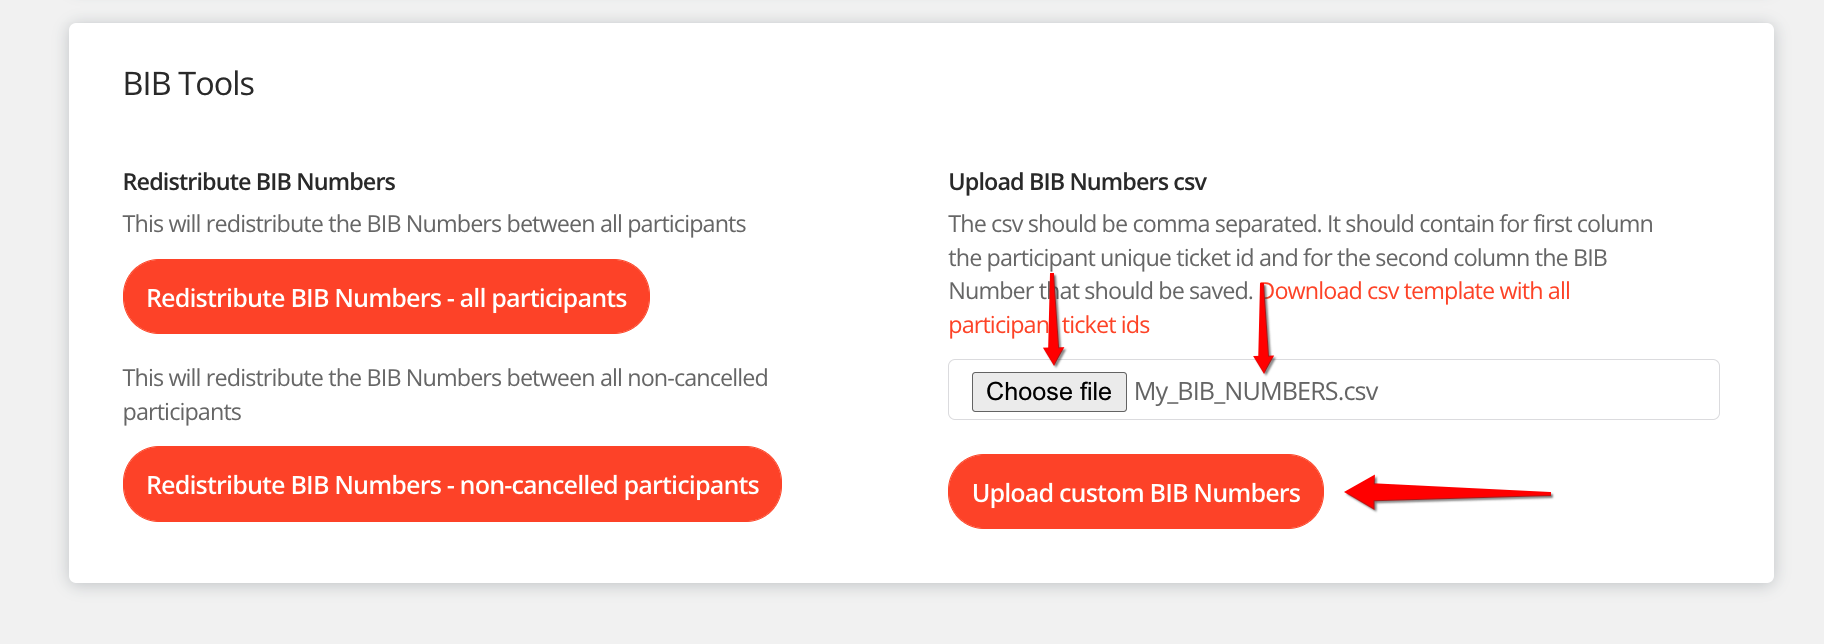Click empty area of file input box

click(x=1550, y=390)
